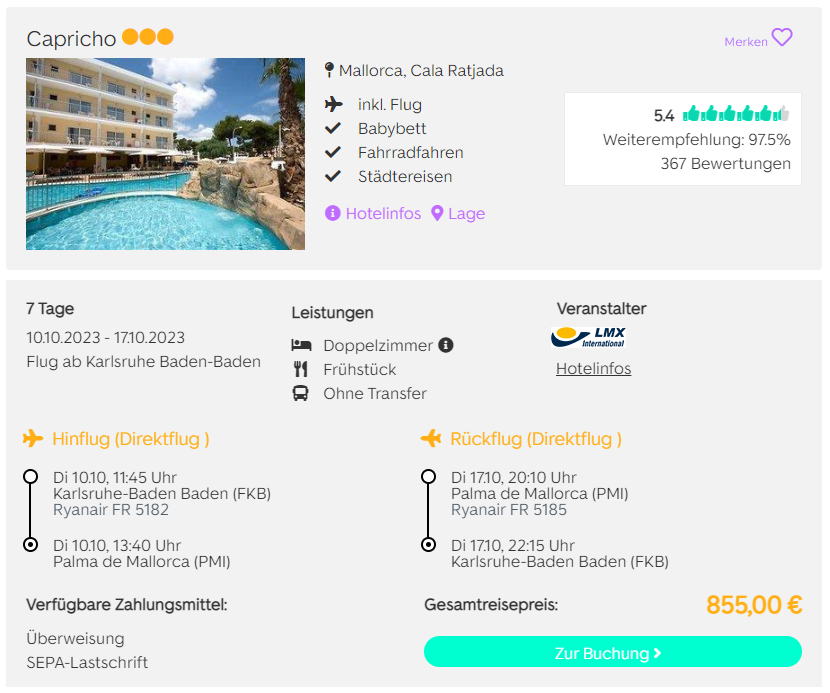The height and width of the screenshot is (693, 830).
Task: Click the LMX International logo
Action: click(x=588, y=337)
